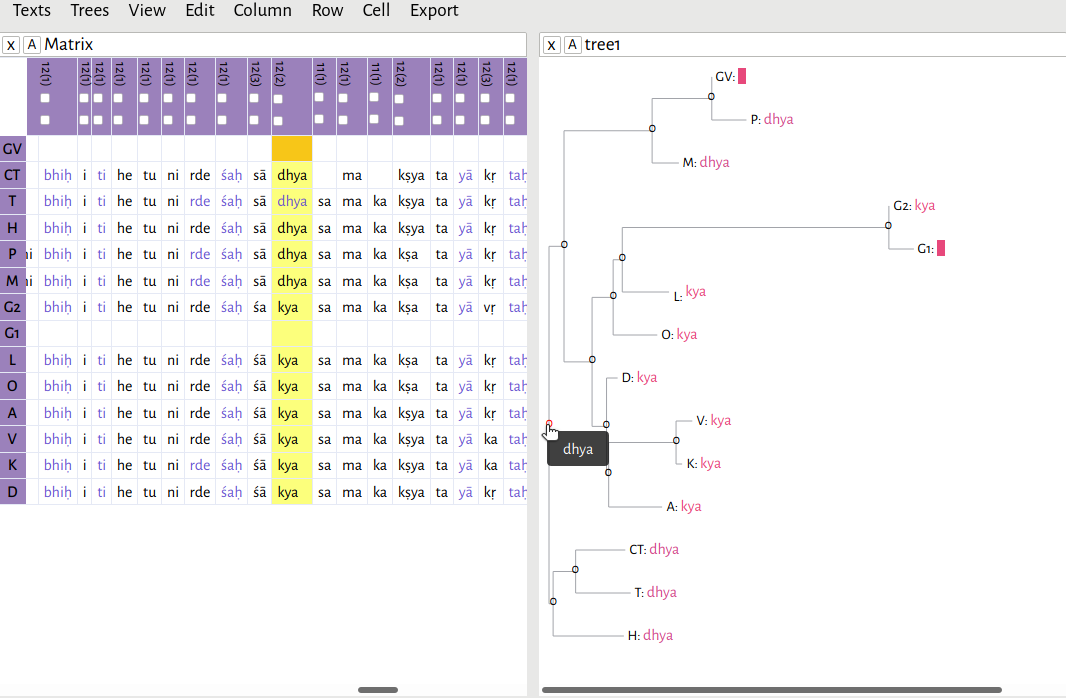Screen dimensions: 1066x698
Task: Close the tree1 panel with its X icon
Action: [551, 45]
